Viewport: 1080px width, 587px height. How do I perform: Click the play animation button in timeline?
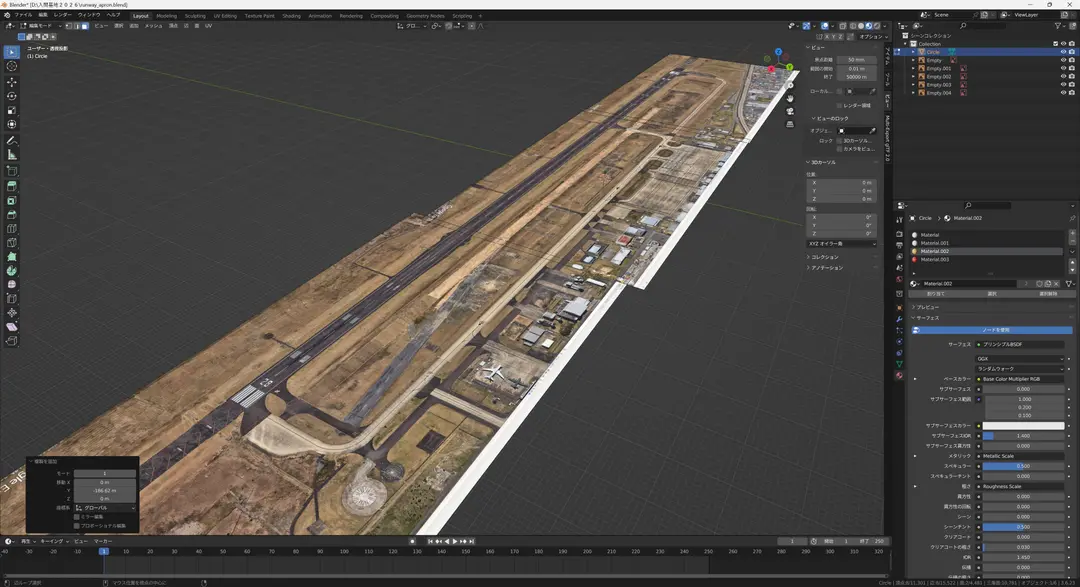click(455, 542)
